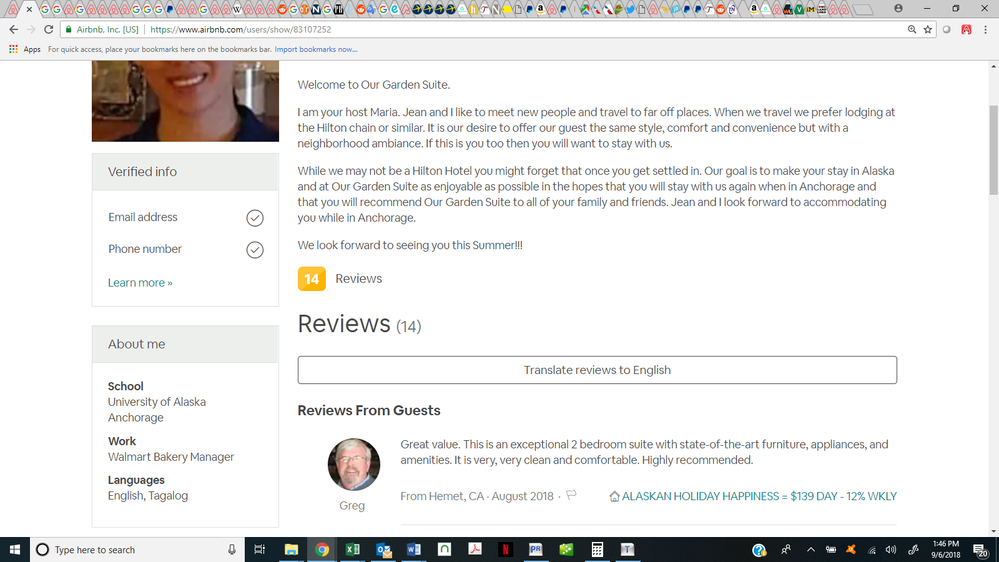
Task: Expand the system tray hidden icons chevron
Action: (810, 549)
